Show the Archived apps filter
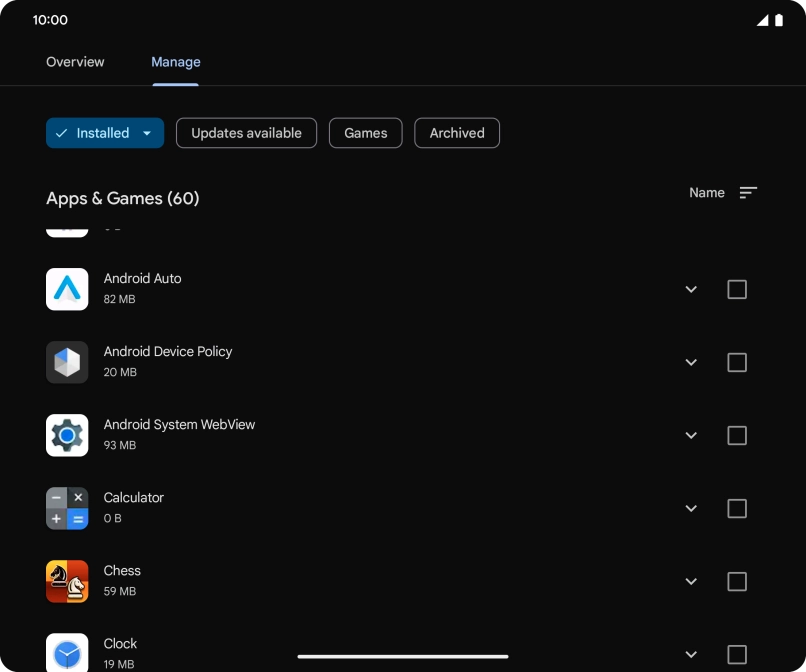806x672 pixels. (x=457, y=133)
